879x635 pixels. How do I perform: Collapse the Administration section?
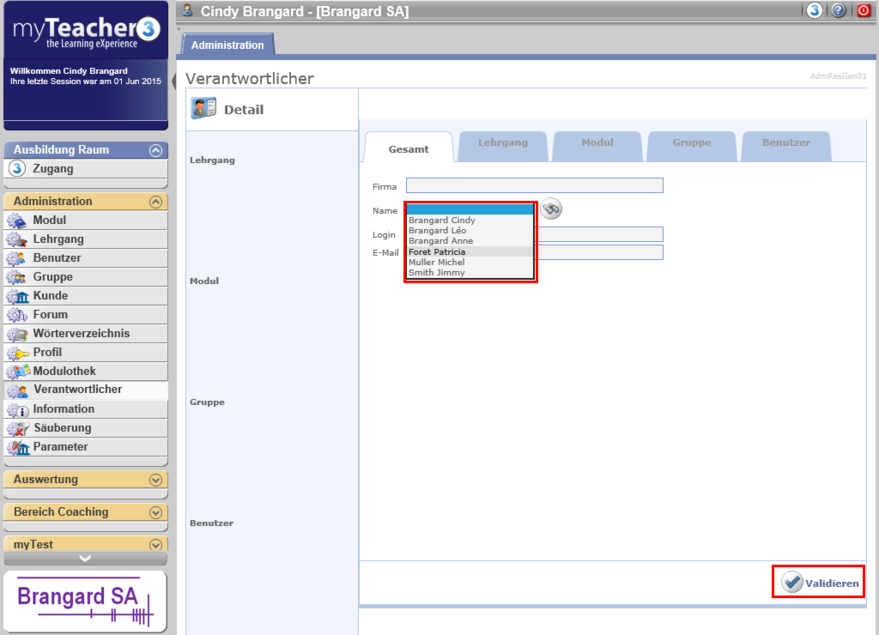155,202
